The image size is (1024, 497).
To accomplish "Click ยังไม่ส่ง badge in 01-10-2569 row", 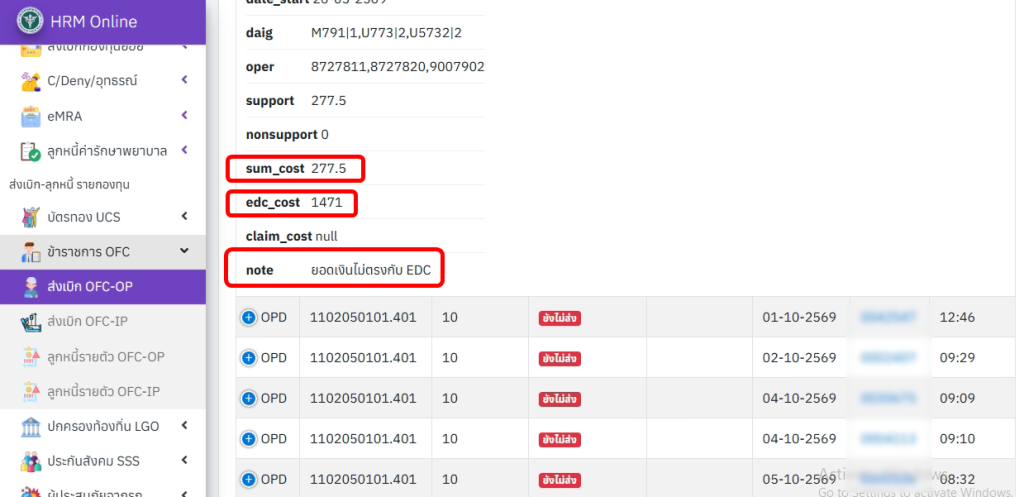I will [x=560, y=318].
